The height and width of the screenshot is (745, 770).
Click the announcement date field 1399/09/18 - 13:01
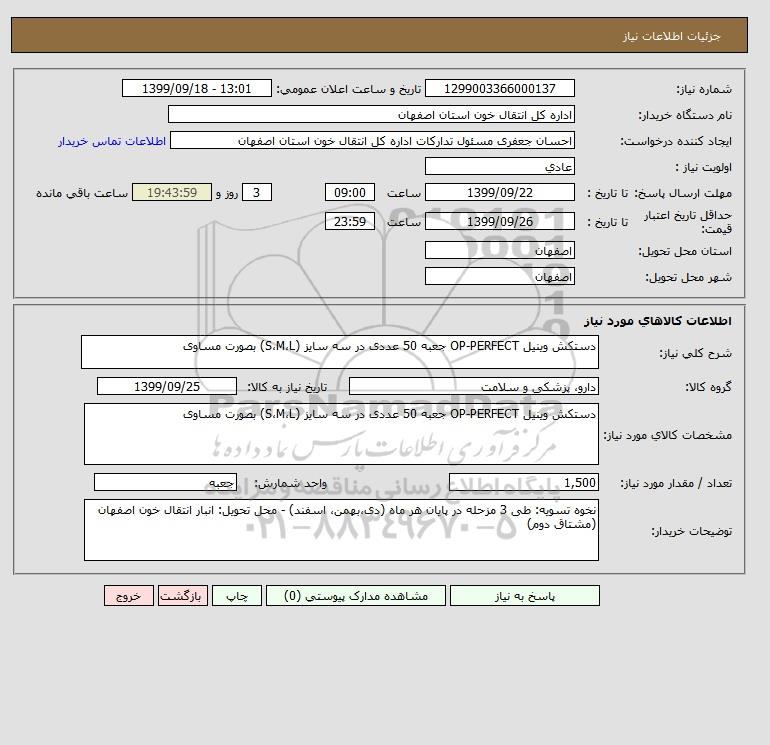(x=196, y=88)
